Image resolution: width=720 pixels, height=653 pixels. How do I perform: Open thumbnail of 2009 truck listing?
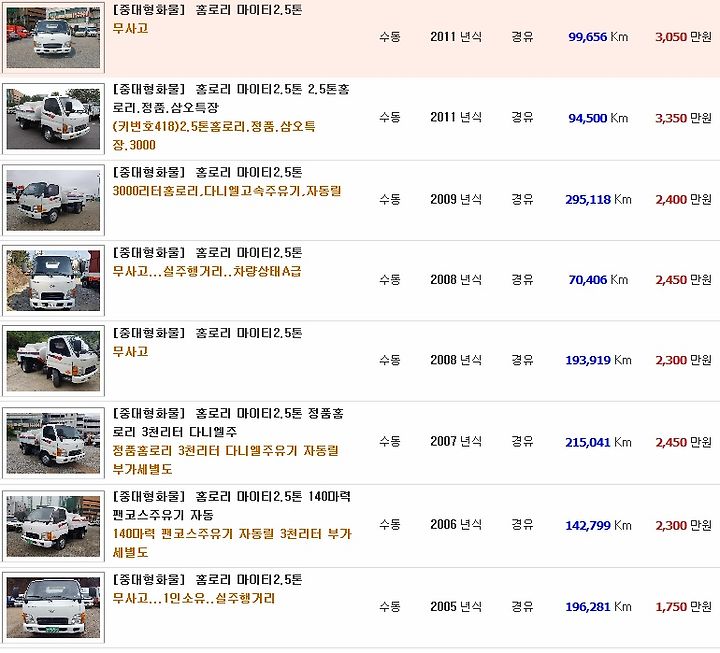pyautogui.click(x=53, y=200)
